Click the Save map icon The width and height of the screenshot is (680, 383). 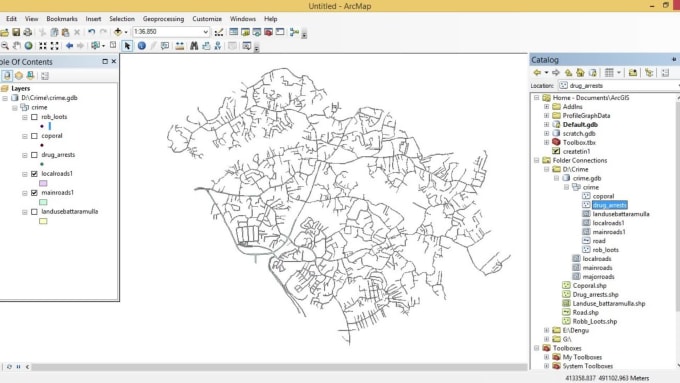[x=16, y=32]
